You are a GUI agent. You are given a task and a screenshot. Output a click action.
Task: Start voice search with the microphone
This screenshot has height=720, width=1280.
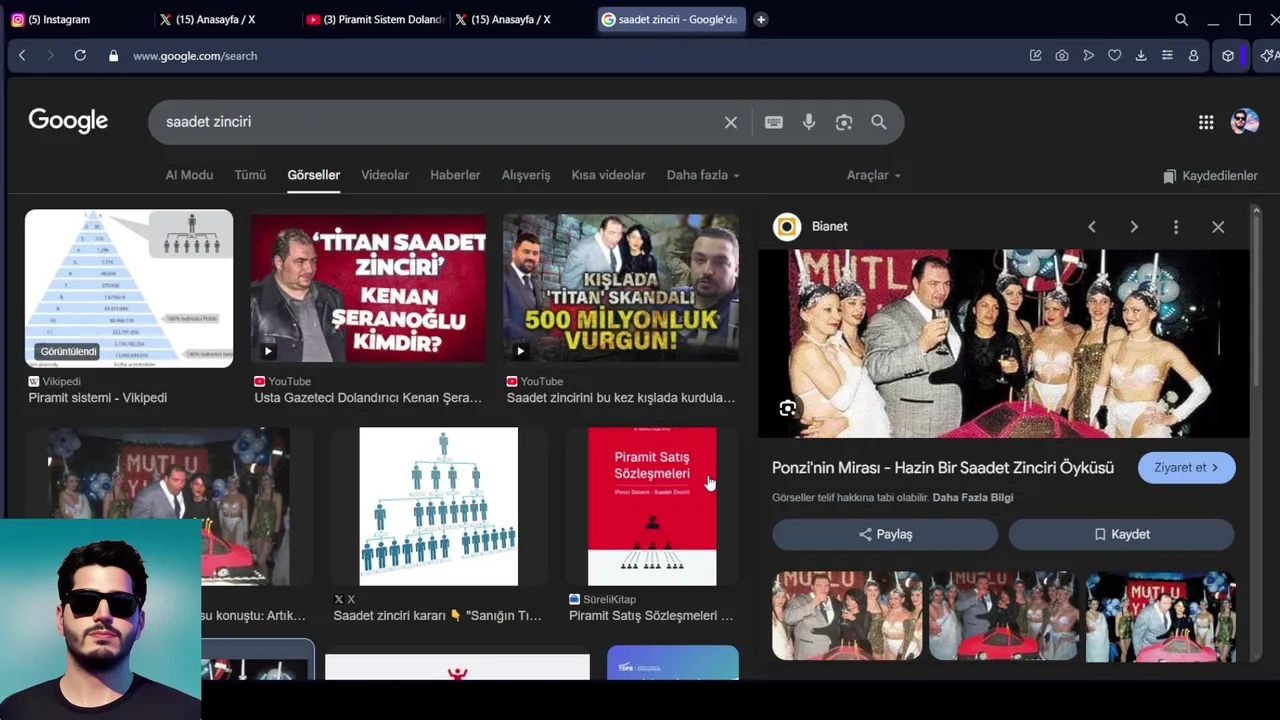pos(809,122)
